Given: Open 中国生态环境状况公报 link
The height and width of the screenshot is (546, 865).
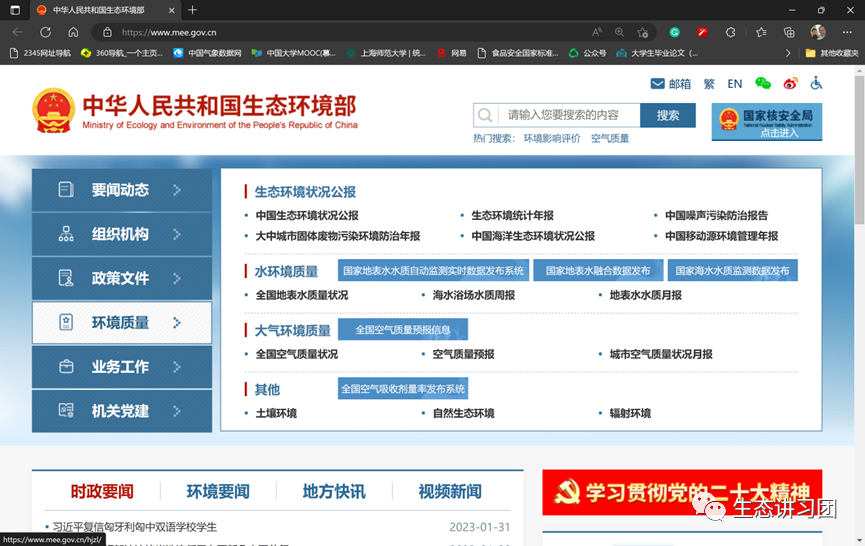Looking at the screenshot, I should tap(307, 215).
